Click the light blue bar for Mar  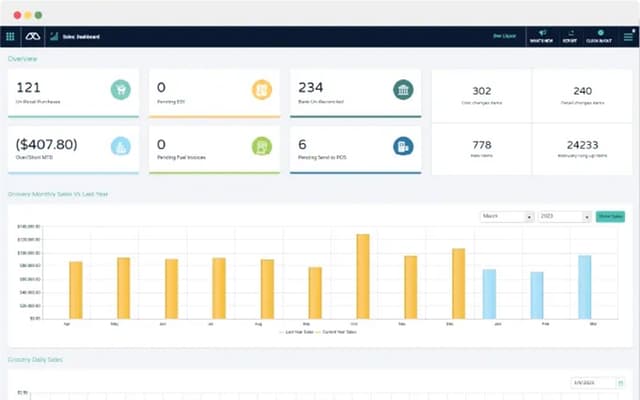pos(584,287)
